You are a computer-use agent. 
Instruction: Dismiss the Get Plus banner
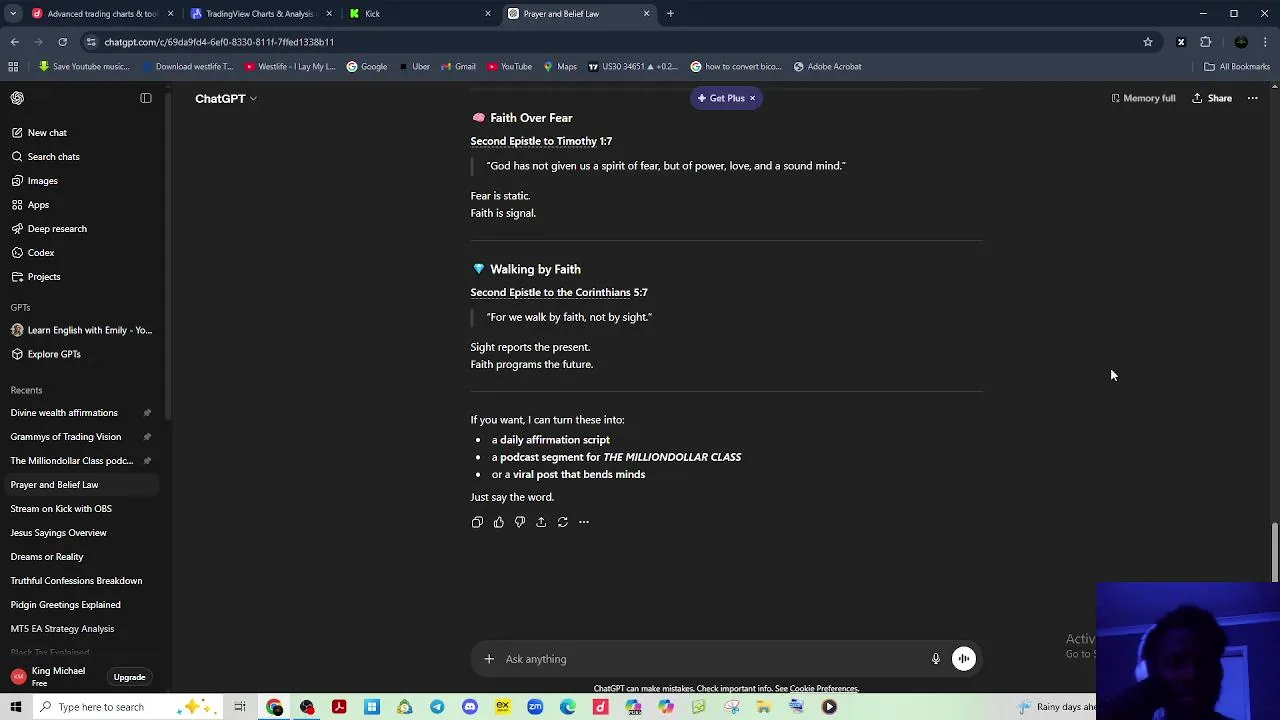tap(752, 98)
